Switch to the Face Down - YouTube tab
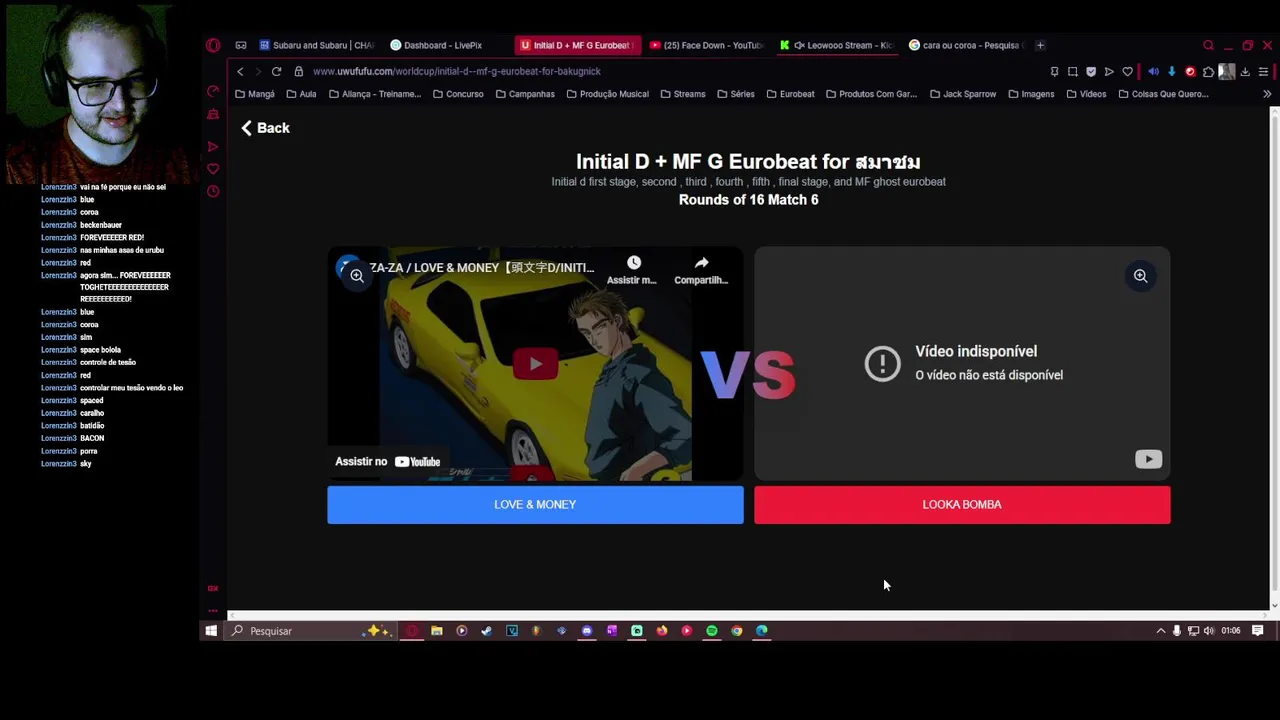This screenshot has width=1280, height=720. pos(706,45)
